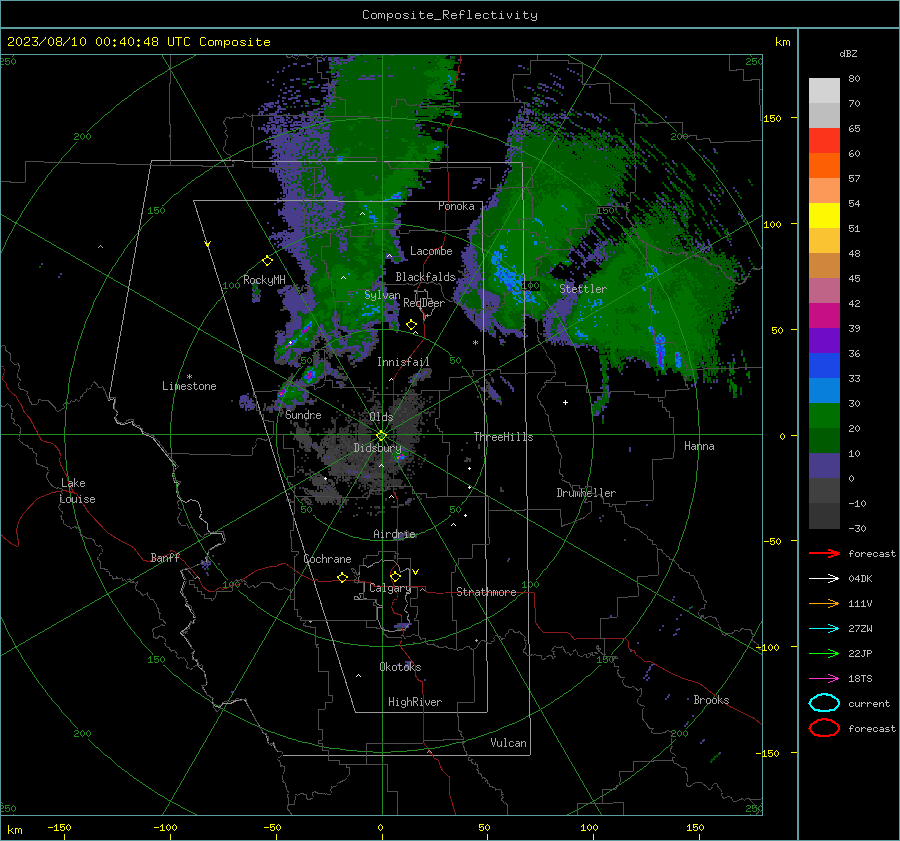Screen dimensions: 900x841
Task: Click the Sundre label
Action: point(303,415)
